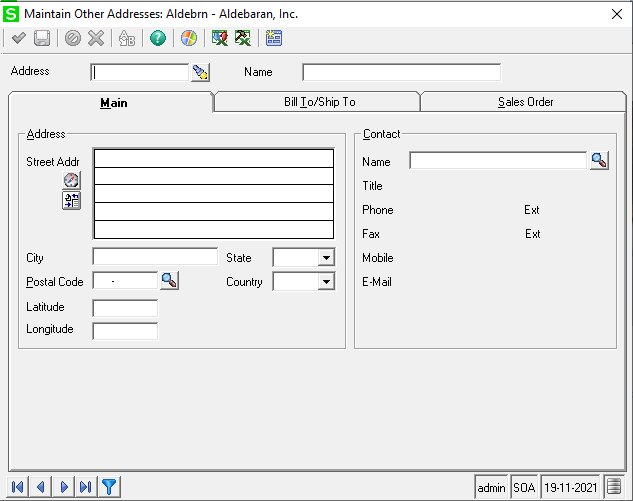Click the colorful Office globe toolbar icon
The height and width of the screenshot is (501, 633).
pyautogui.click(x=189, y=38)
